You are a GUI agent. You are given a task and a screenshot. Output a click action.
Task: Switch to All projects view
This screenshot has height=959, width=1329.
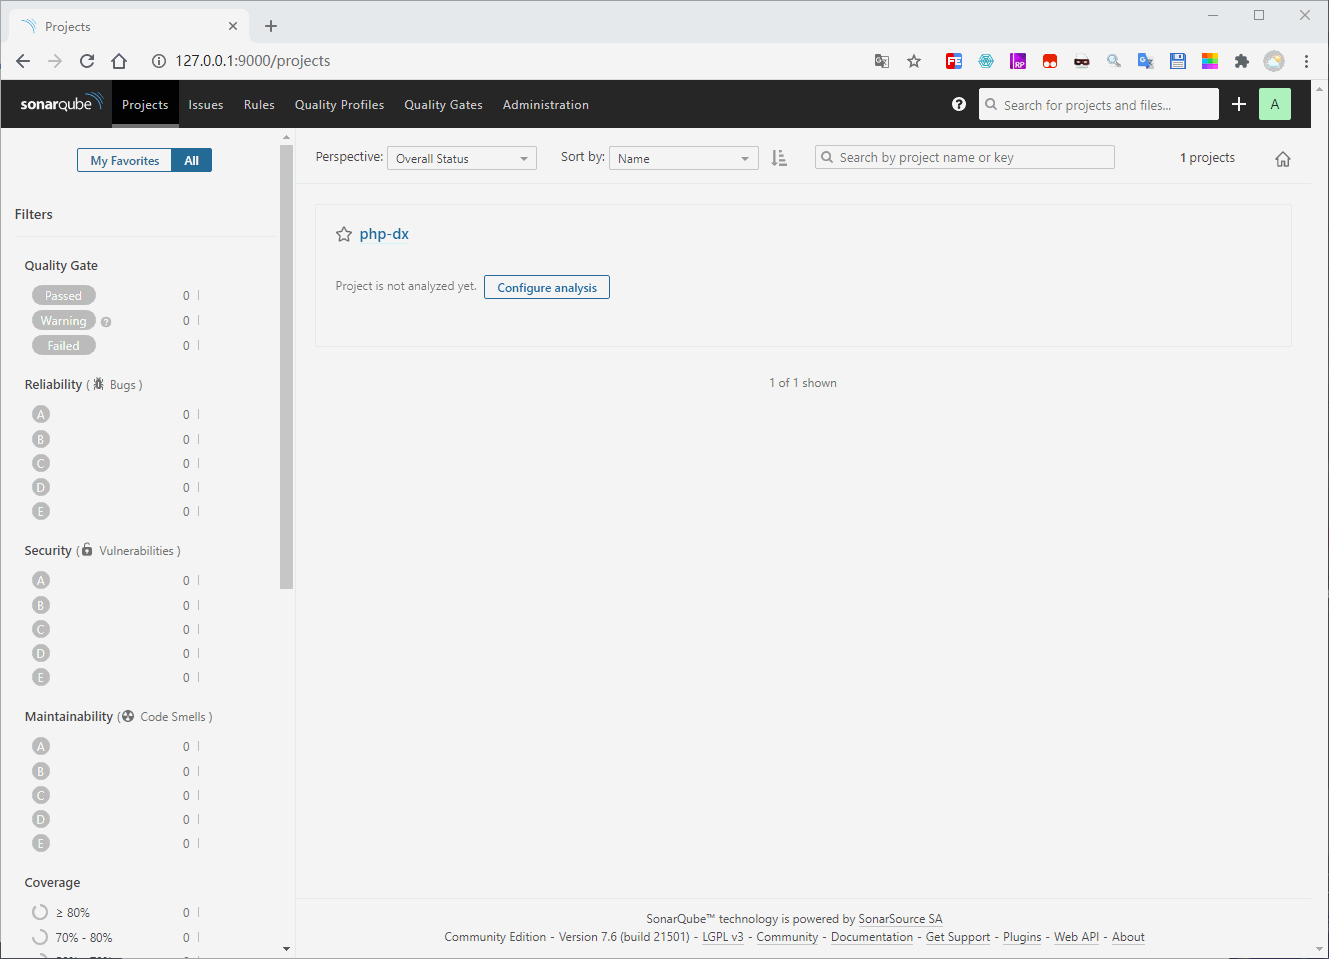click(191, 160)
